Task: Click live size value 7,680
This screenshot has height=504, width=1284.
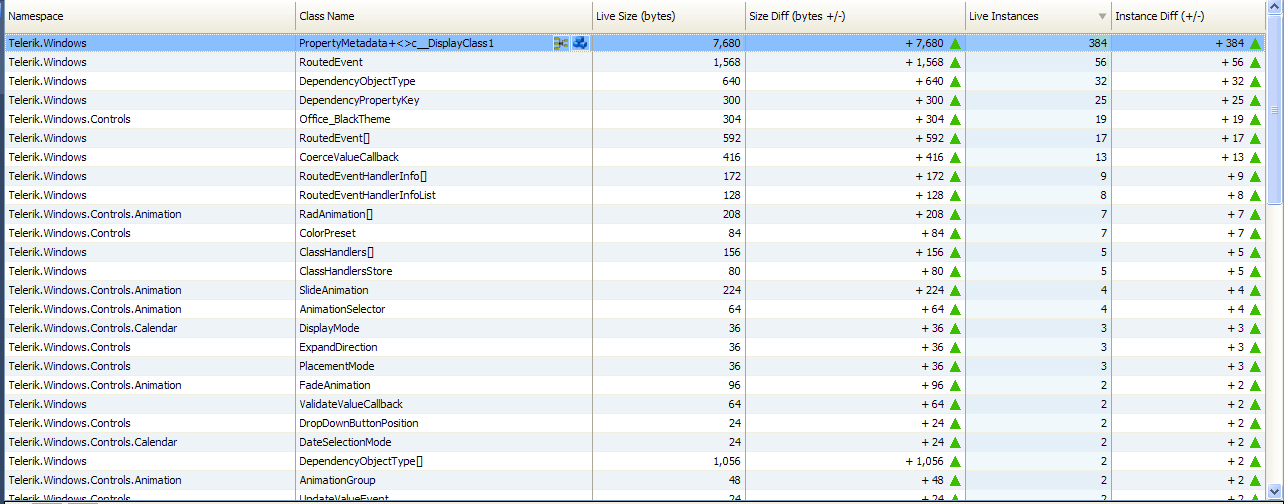Action: [727, 44]
